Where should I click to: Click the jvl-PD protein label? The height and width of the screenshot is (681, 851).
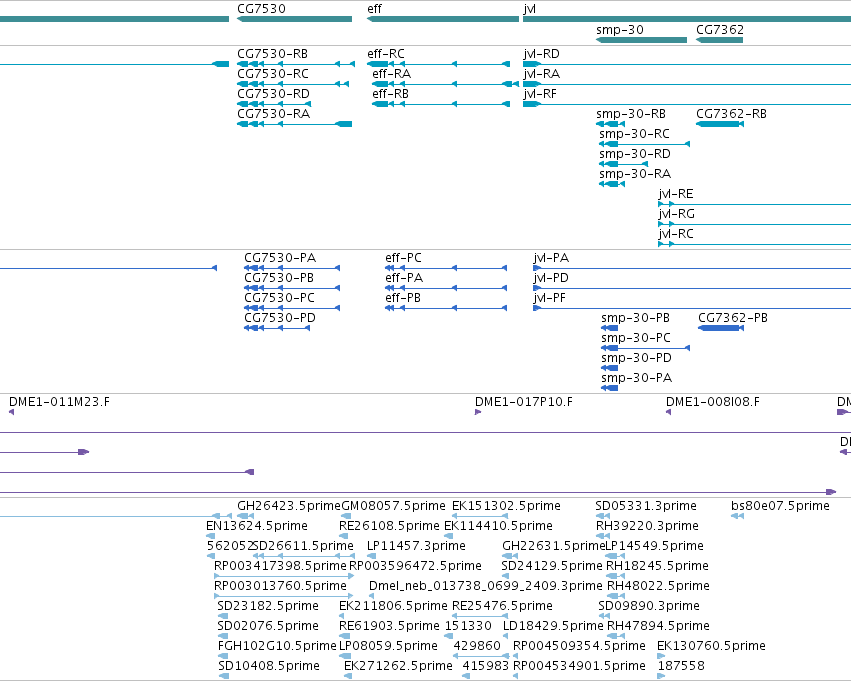coord(551,278)
